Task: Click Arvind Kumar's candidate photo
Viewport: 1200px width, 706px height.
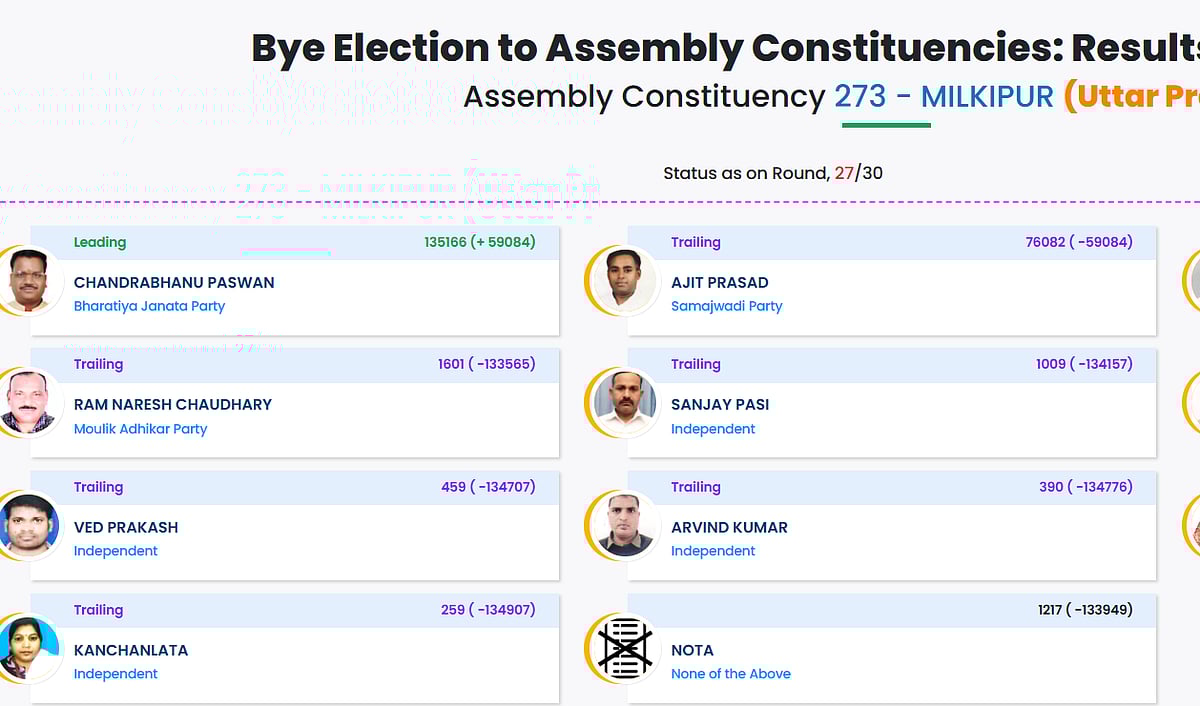Action: coord(624,525)
